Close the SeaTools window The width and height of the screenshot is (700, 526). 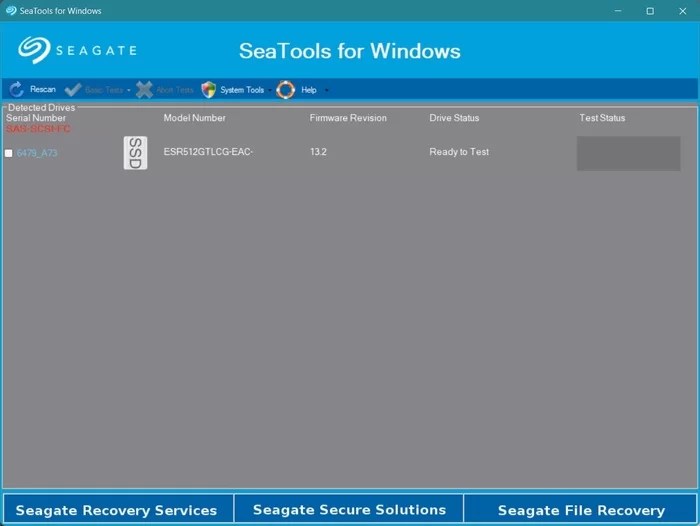tap(683, 11)
